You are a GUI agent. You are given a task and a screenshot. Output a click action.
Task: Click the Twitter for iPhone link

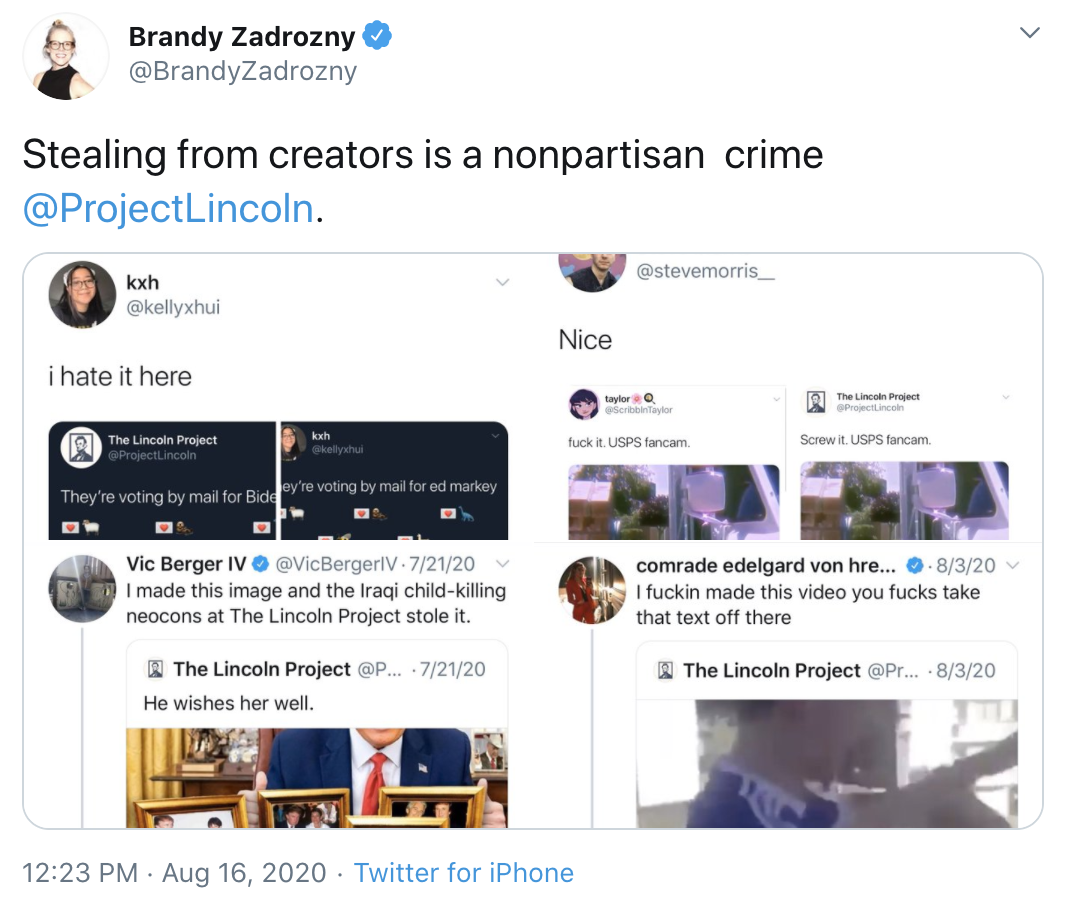pos(462,873)
